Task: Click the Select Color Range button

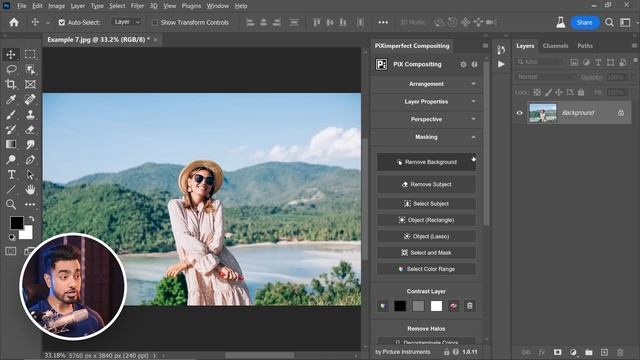Action: pyautogui.click(x=426, y=269)
